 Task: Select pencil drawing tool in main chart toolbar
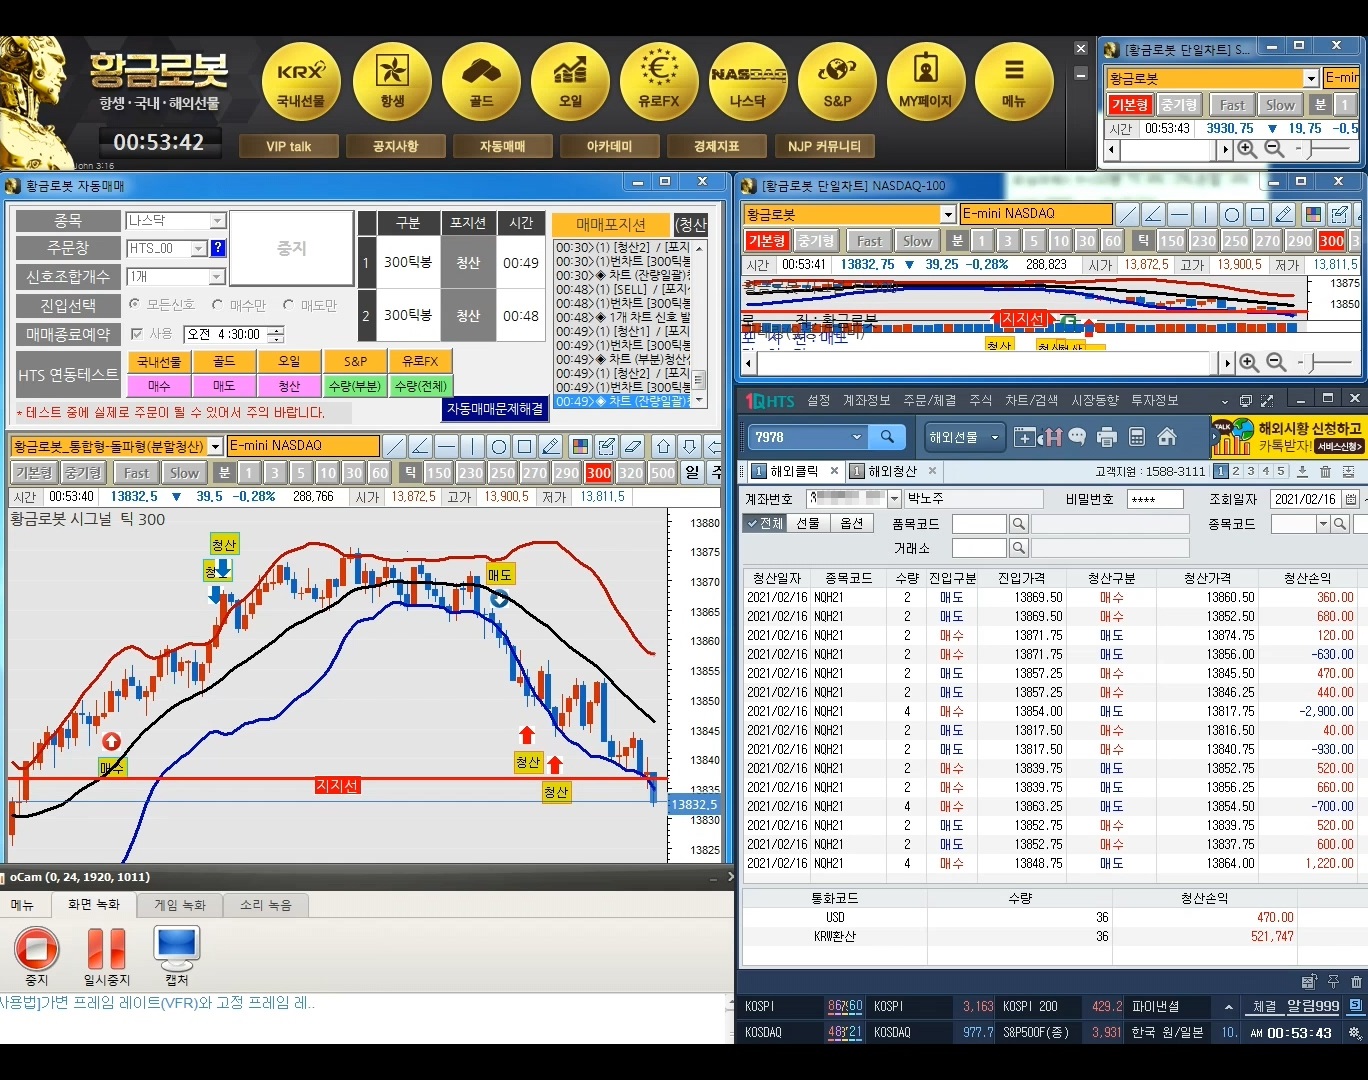[551, 446]
